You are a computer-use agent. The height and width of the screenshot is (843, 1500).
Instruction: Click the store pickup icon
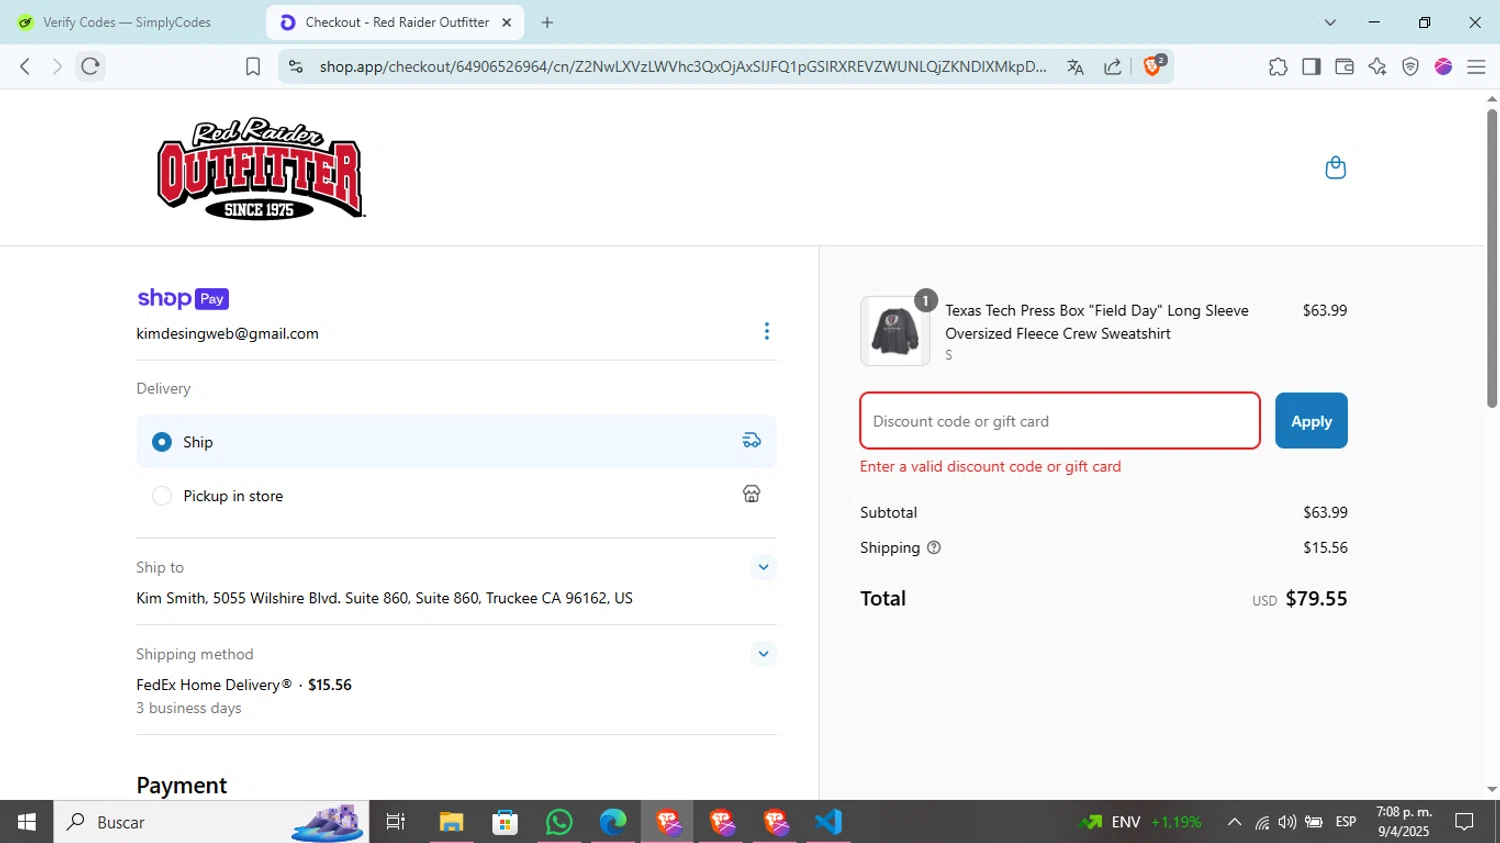coord(751,494)
